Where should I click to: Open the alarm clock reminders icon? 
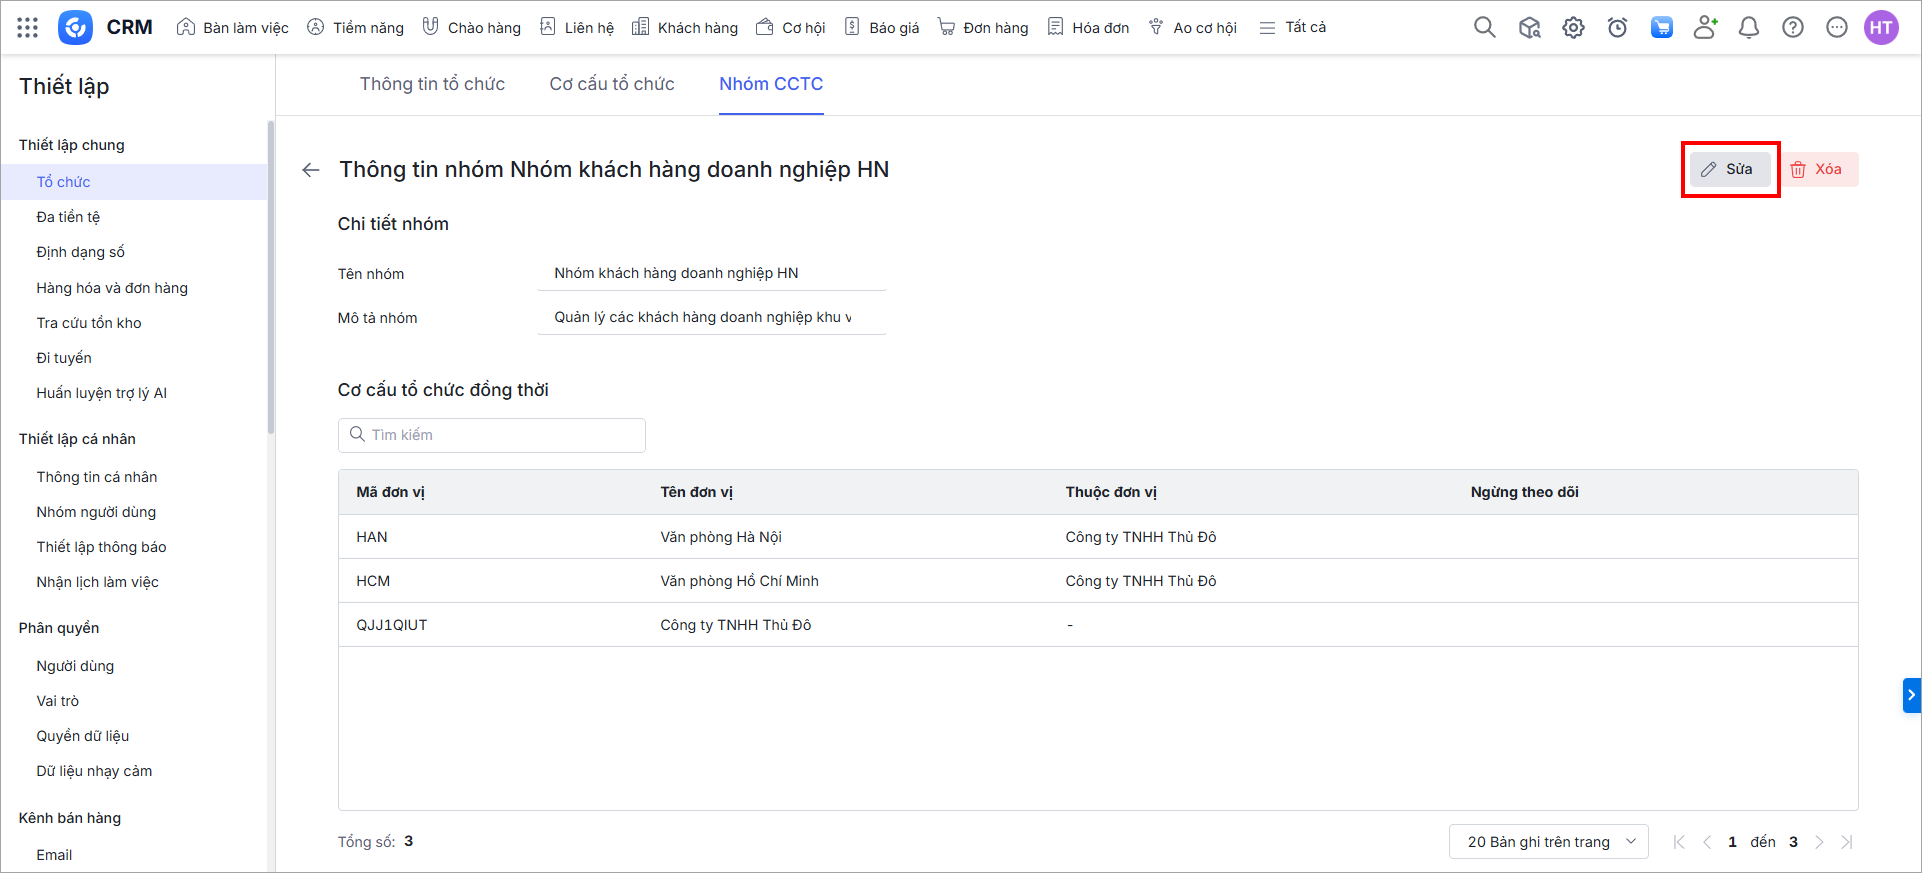[x=1617, y=28]
